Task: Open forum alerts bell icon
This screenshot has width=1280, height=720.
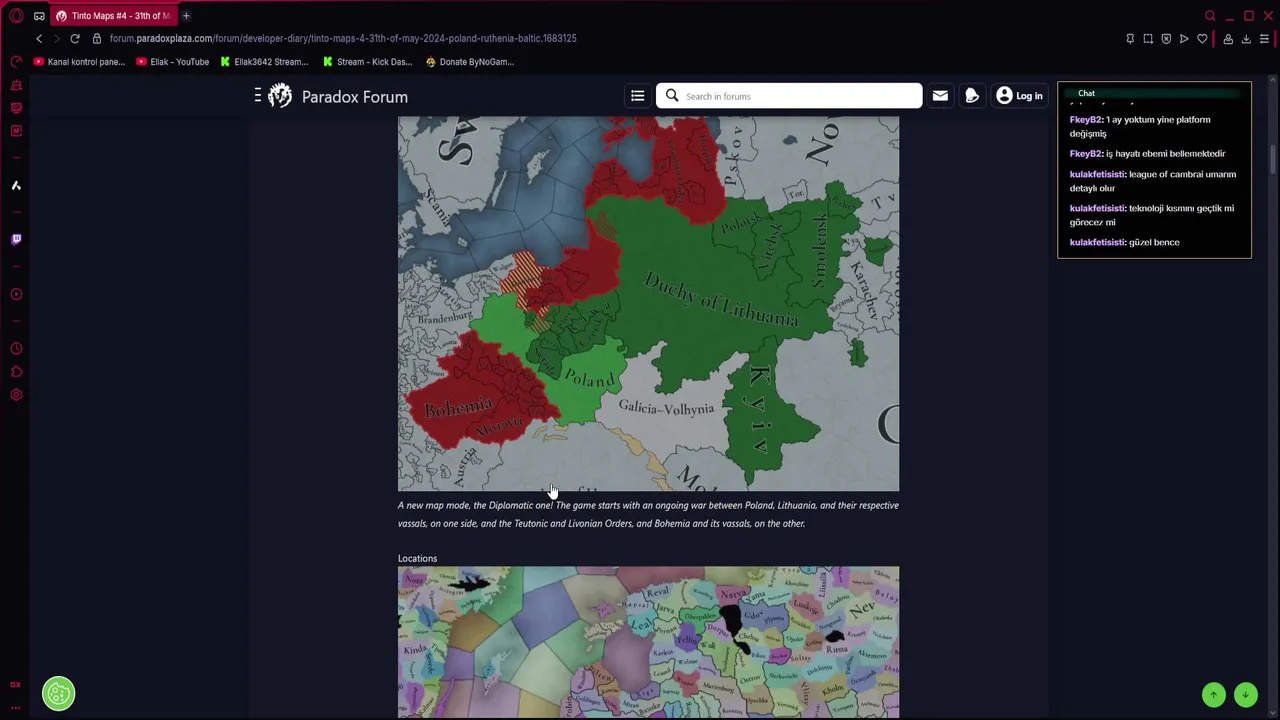Action: [972, 96]
